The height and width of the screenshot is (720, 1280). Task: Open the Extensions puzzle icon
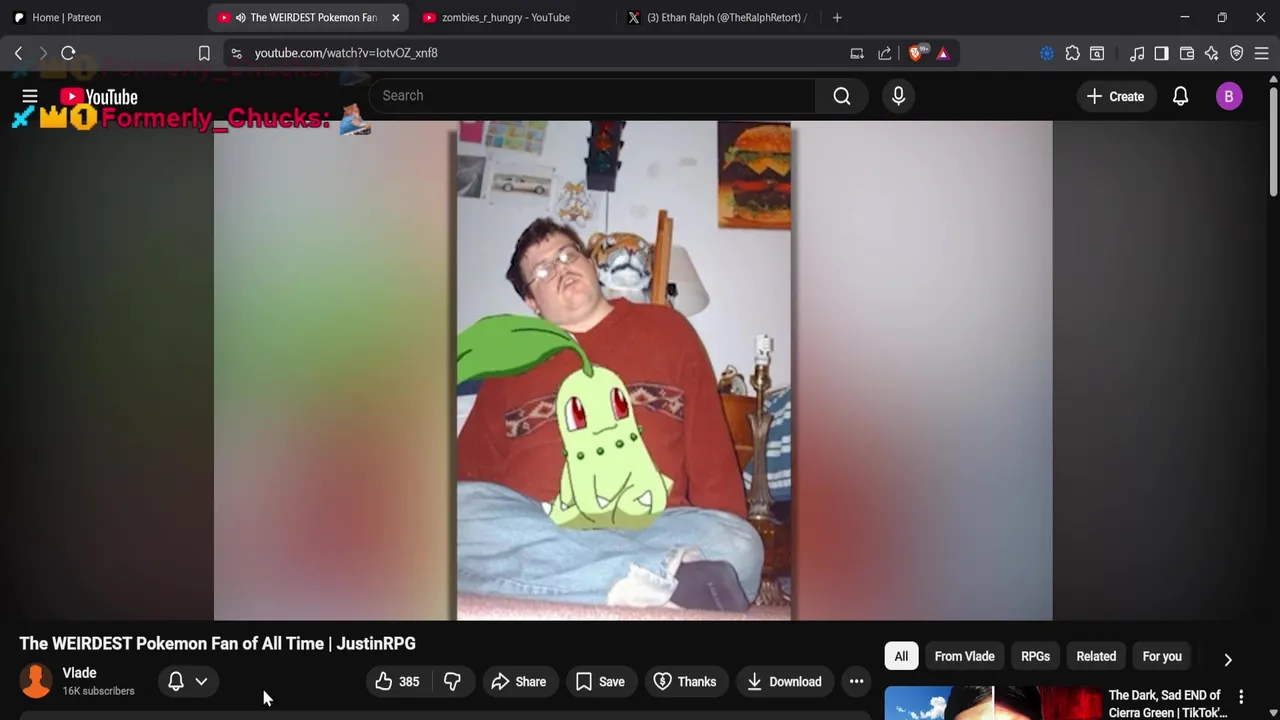pyautogui.click(x=1072, y=53)
